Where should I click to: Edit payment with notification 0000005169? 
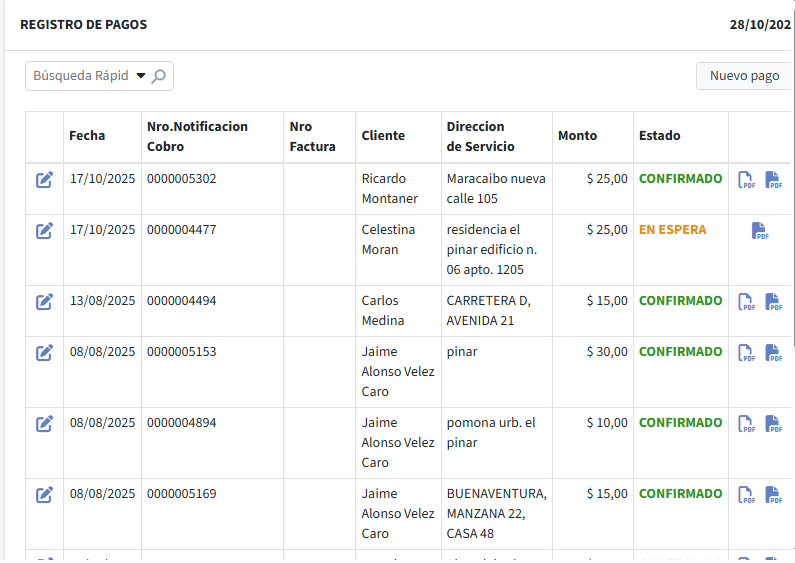pyautogui.click(x=44, y=495)
